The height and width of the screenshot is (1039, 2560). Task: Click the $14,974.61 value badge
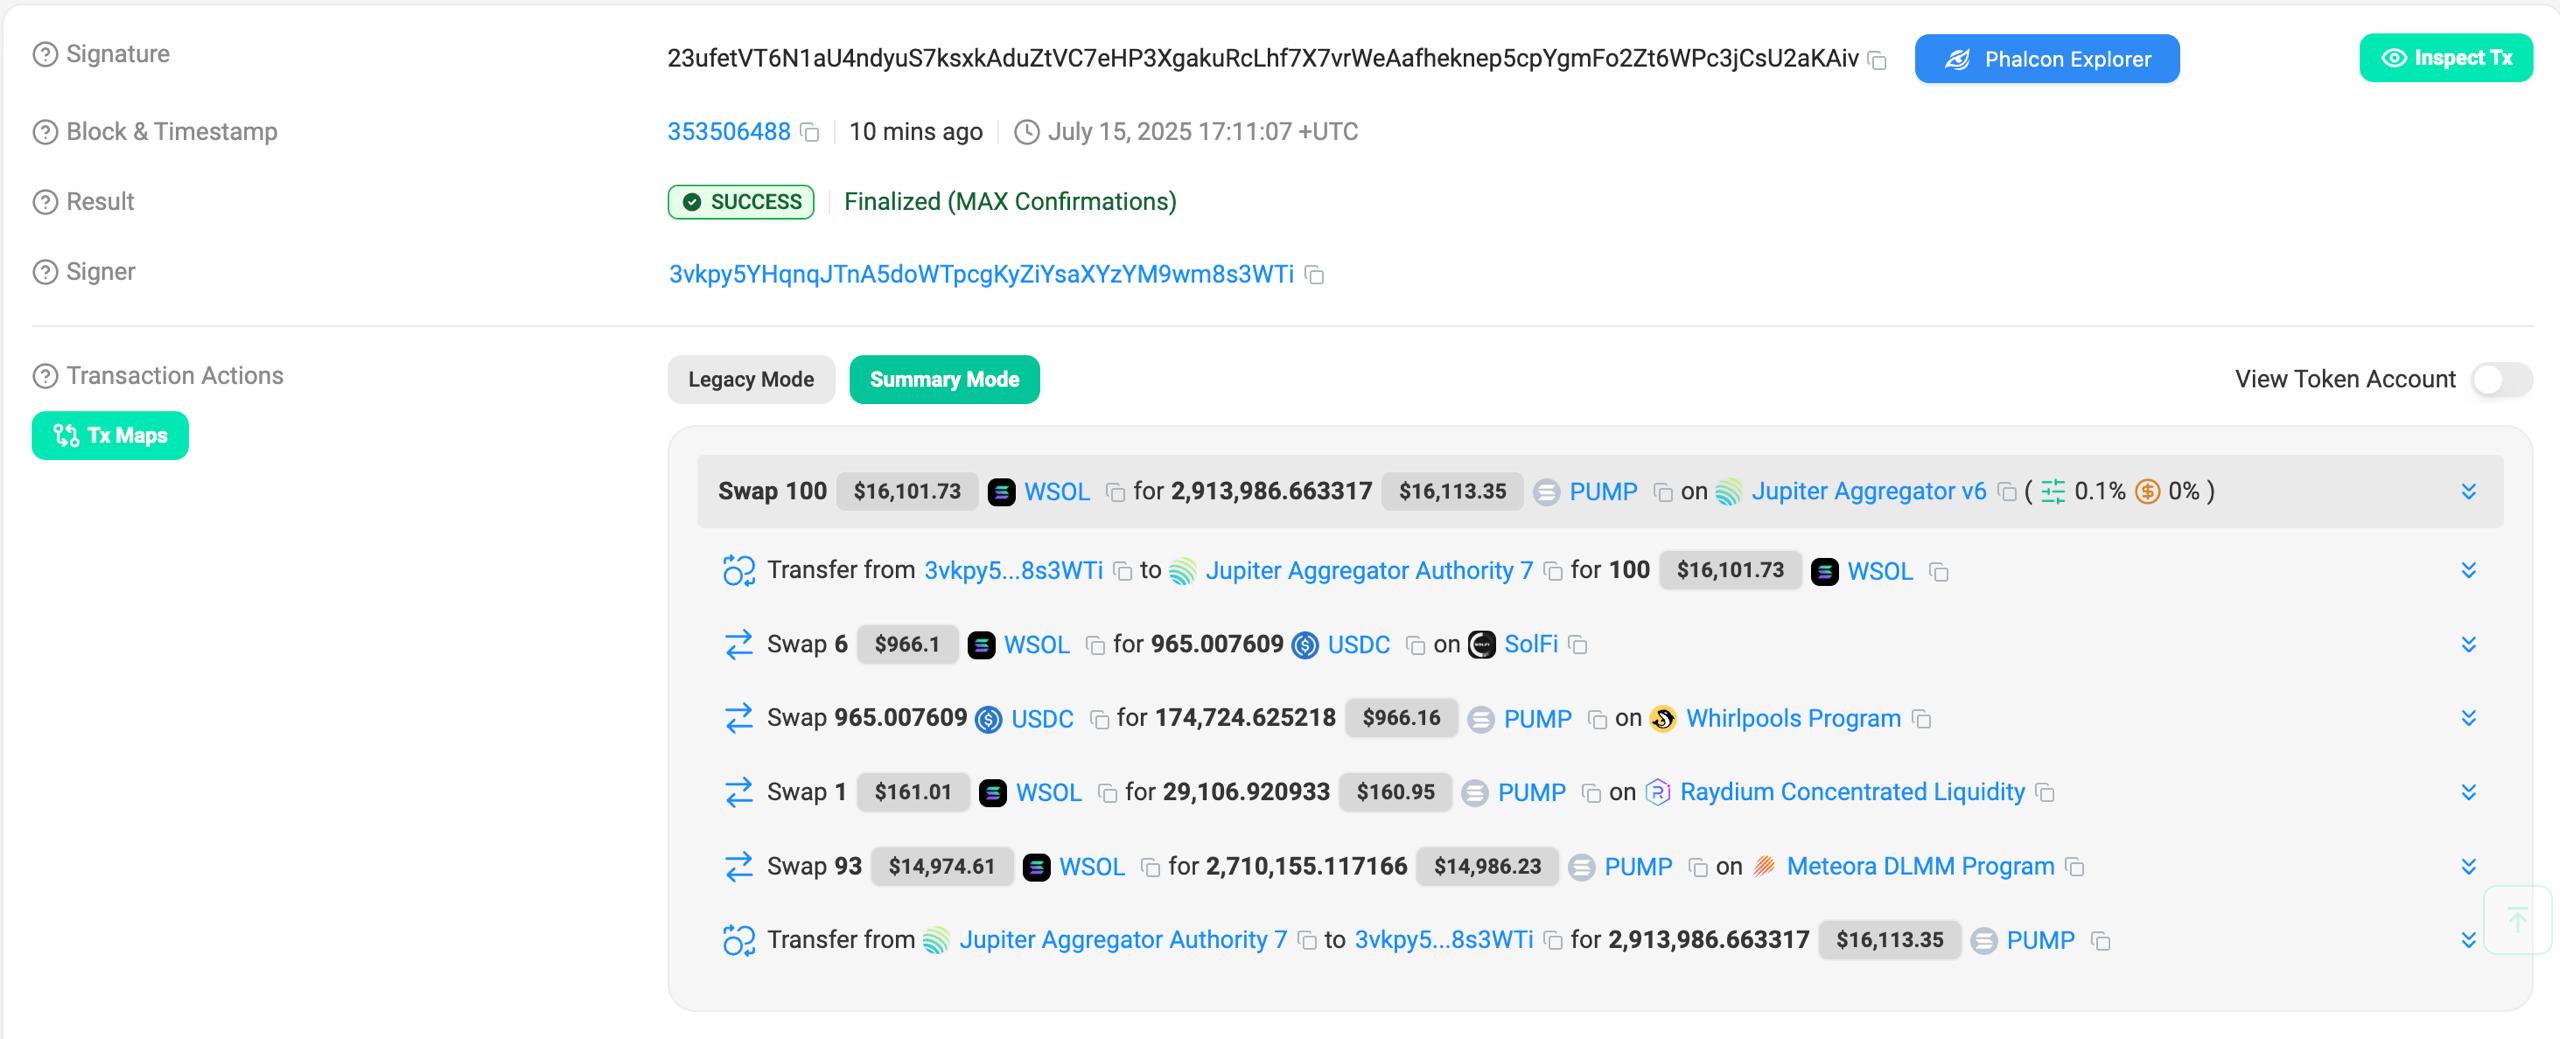point(942,866)
